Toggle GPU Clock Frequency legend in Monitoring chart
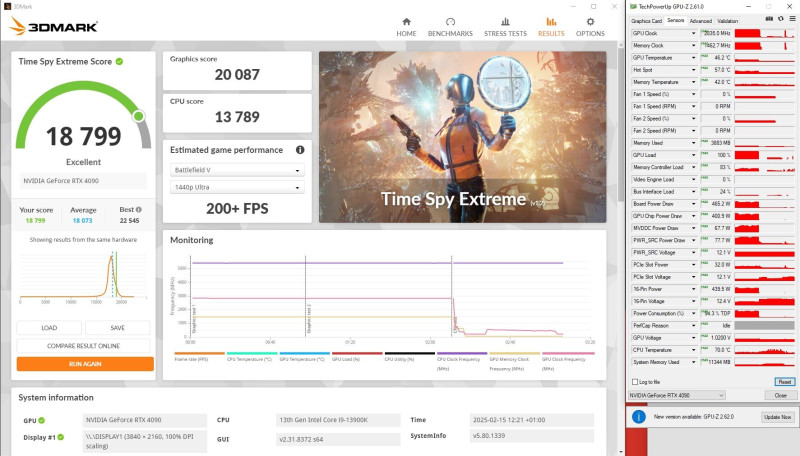Viewport: 800px width, 456px height. [x=568, y=360]
